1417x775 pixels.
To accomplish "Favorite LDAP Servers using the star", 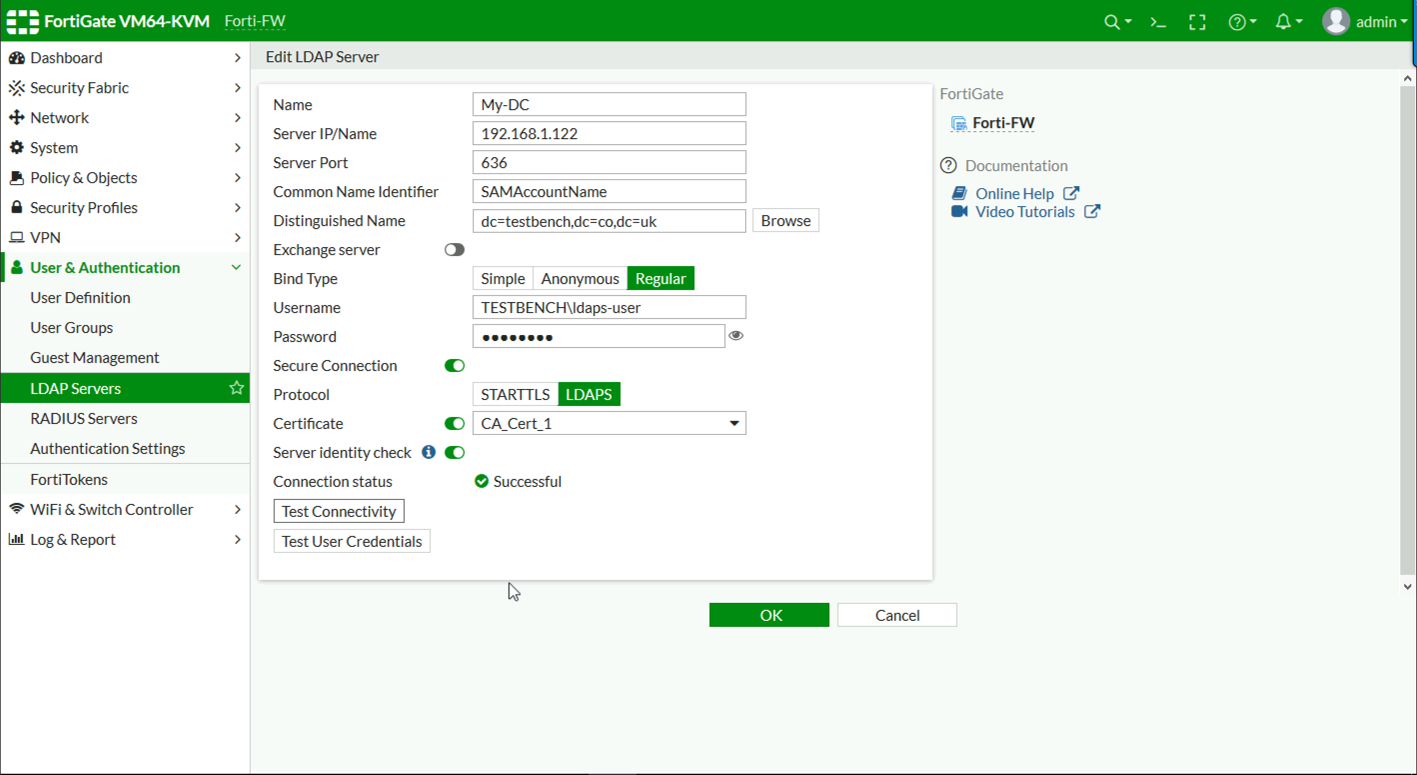I will pyautogui.click(x=236, y=387).
